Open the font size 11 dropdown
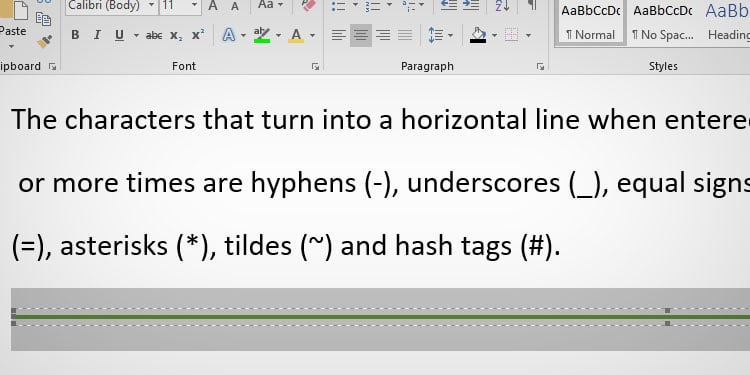Screen dimensions: 750x375 194,6
